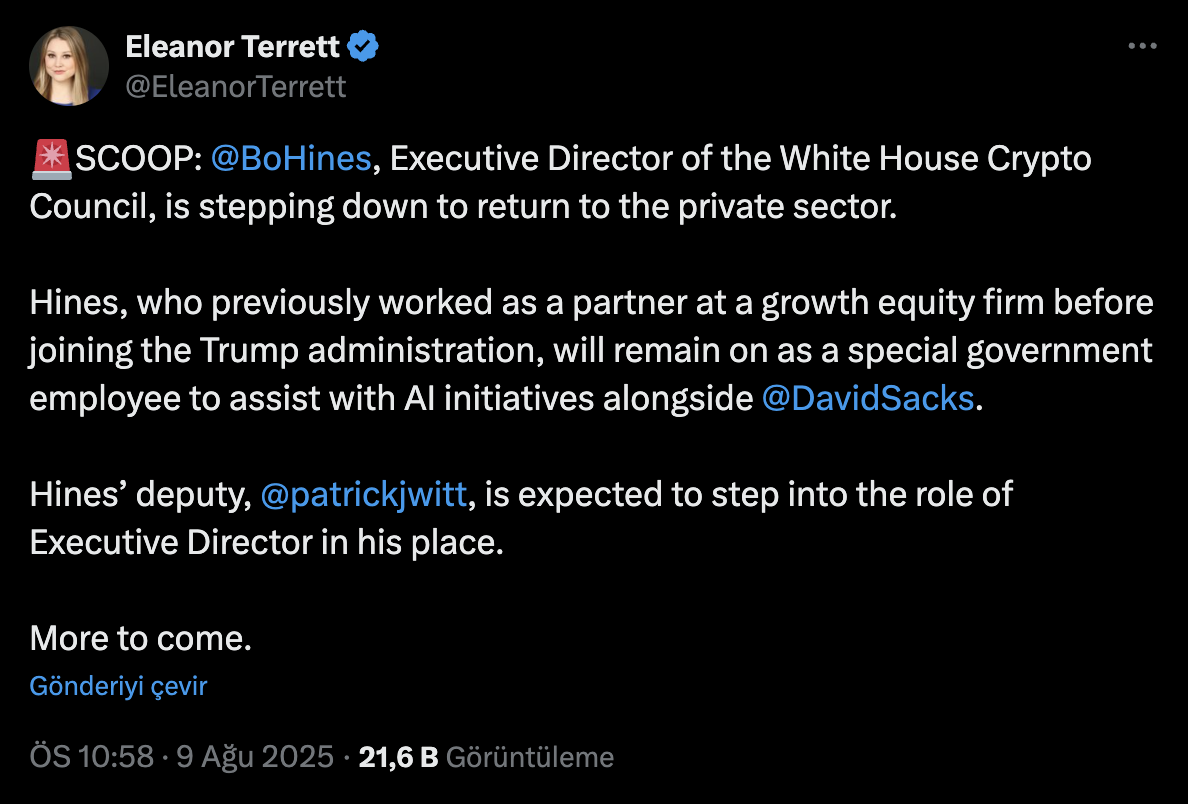The width and height of the screenshot is (1188, 804).
Task: Open Eleanor Terrett's profile photo
Action: click(69, 66)
